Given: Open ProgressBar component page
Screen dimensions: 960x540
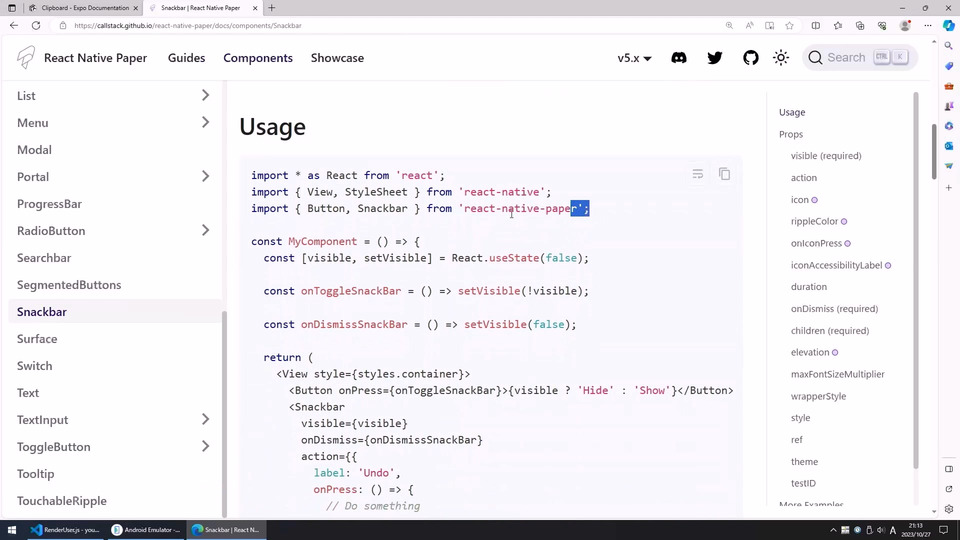Looking at the screenshot, I should point(49,203).
